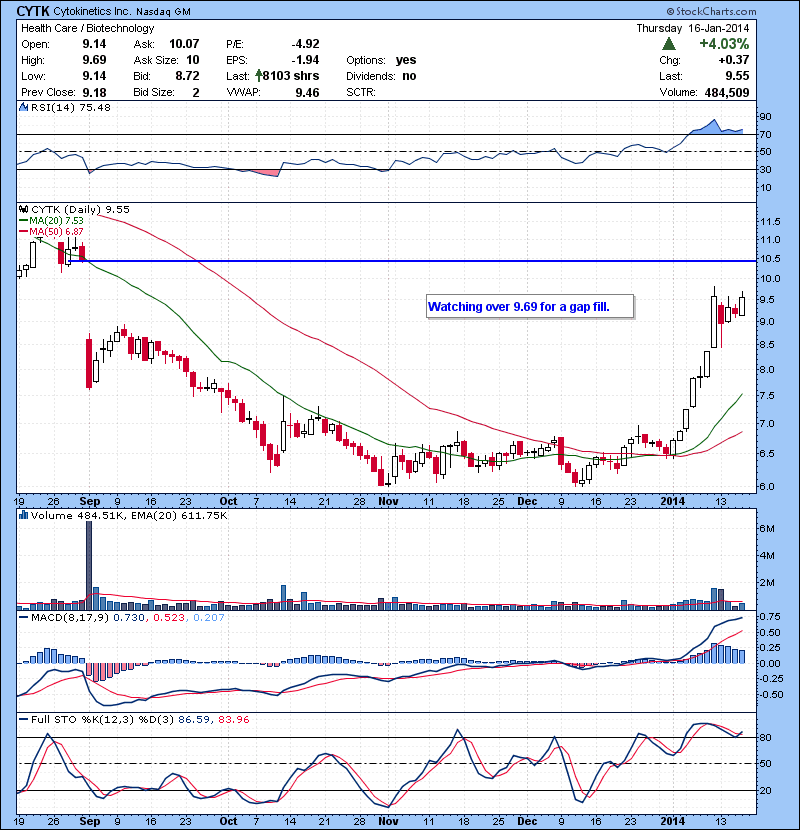Click the volume bar icon beside Volume label
Screen dimensions: 800x830
23,515
